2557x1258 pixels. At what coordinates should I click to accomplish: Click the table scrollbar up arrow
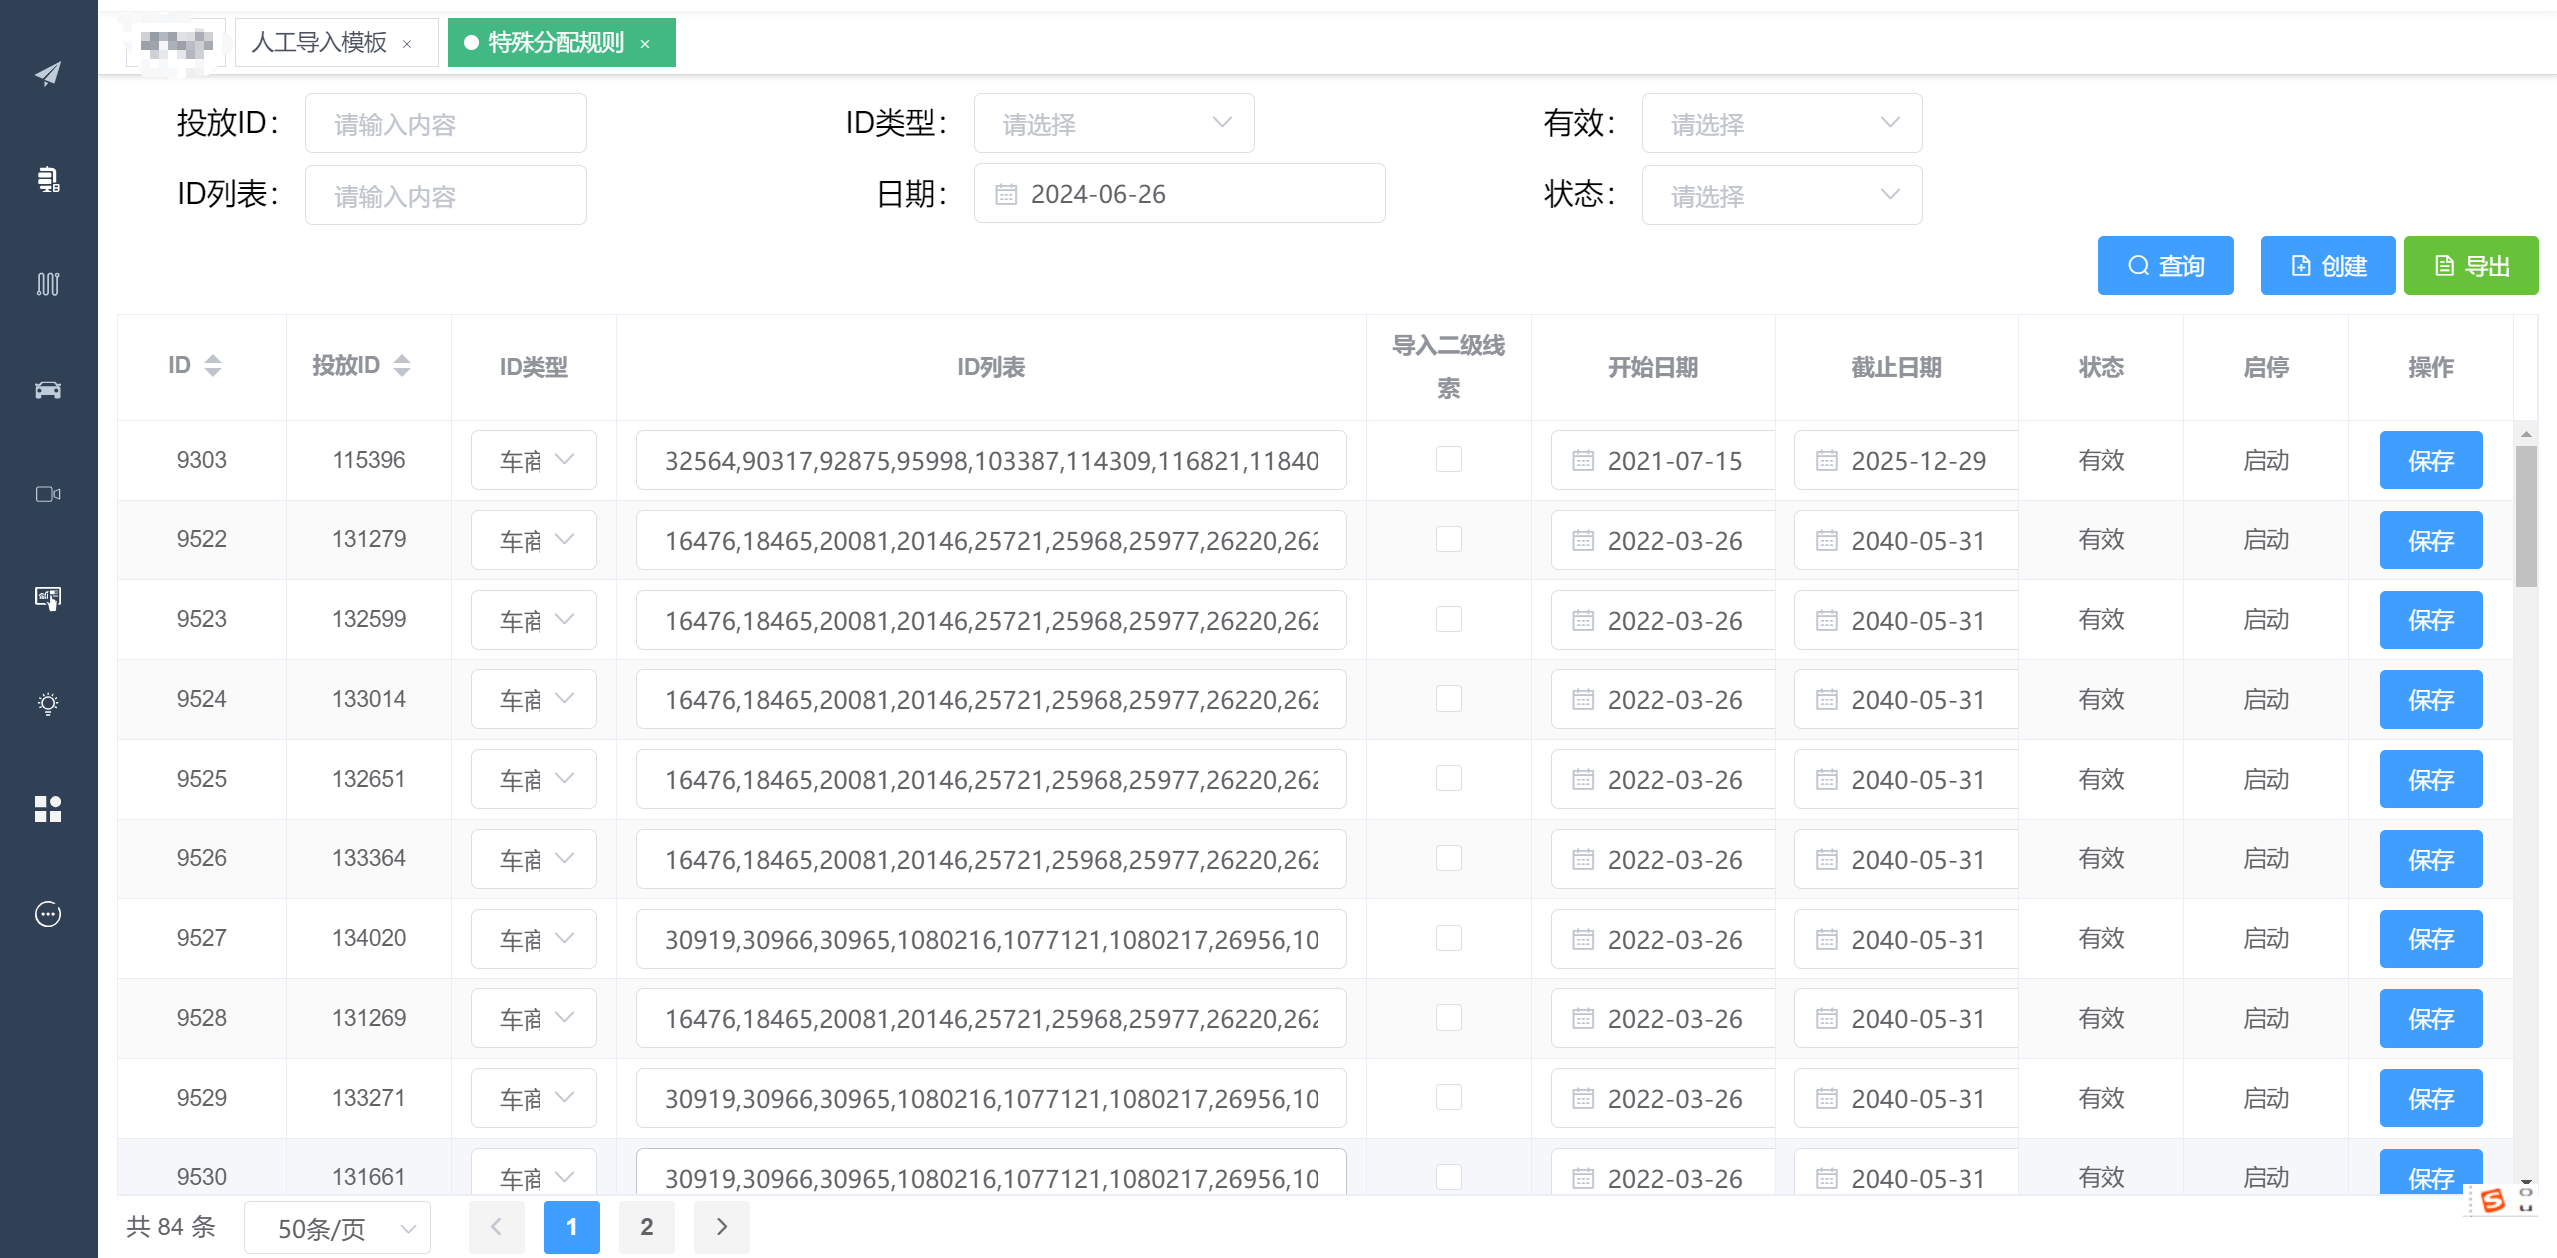pos(2526,434)
